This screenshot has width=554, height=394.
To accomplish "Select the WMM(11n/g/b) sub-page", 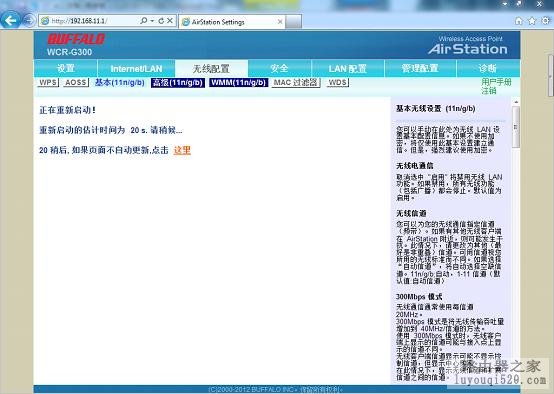I will 238,82.
